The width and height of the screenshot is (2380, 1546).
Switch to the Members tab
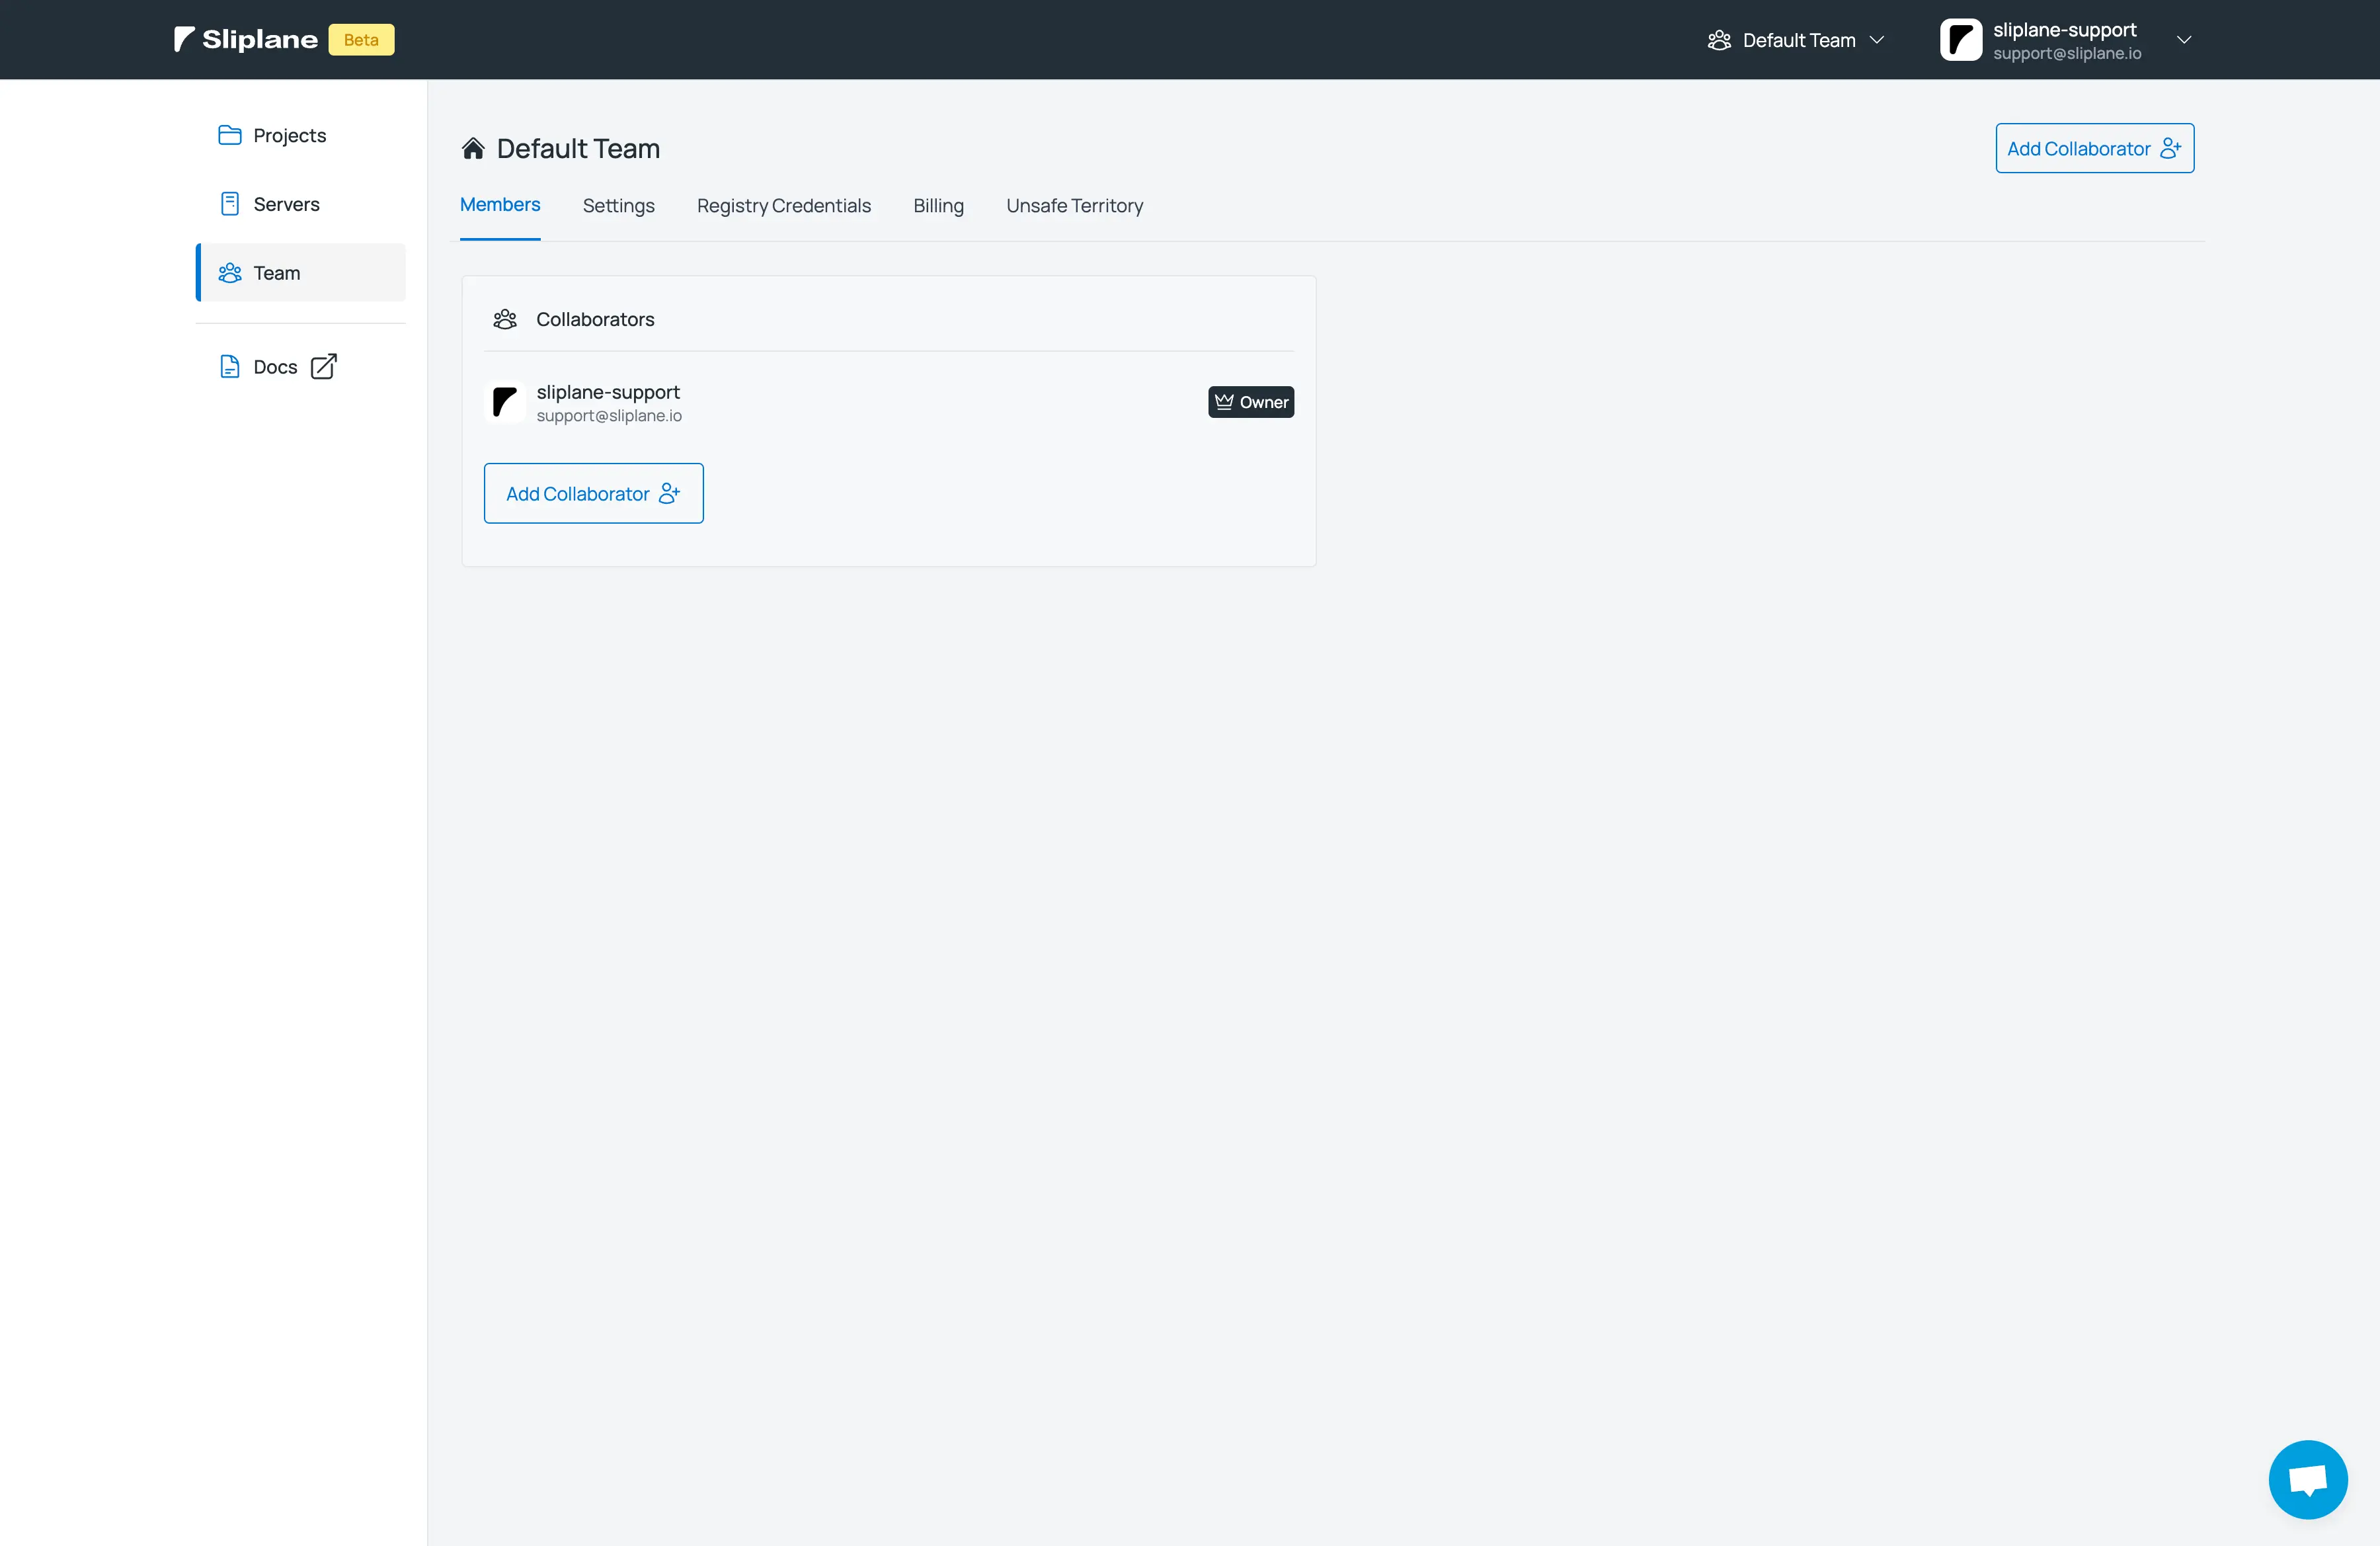point(500,205)
